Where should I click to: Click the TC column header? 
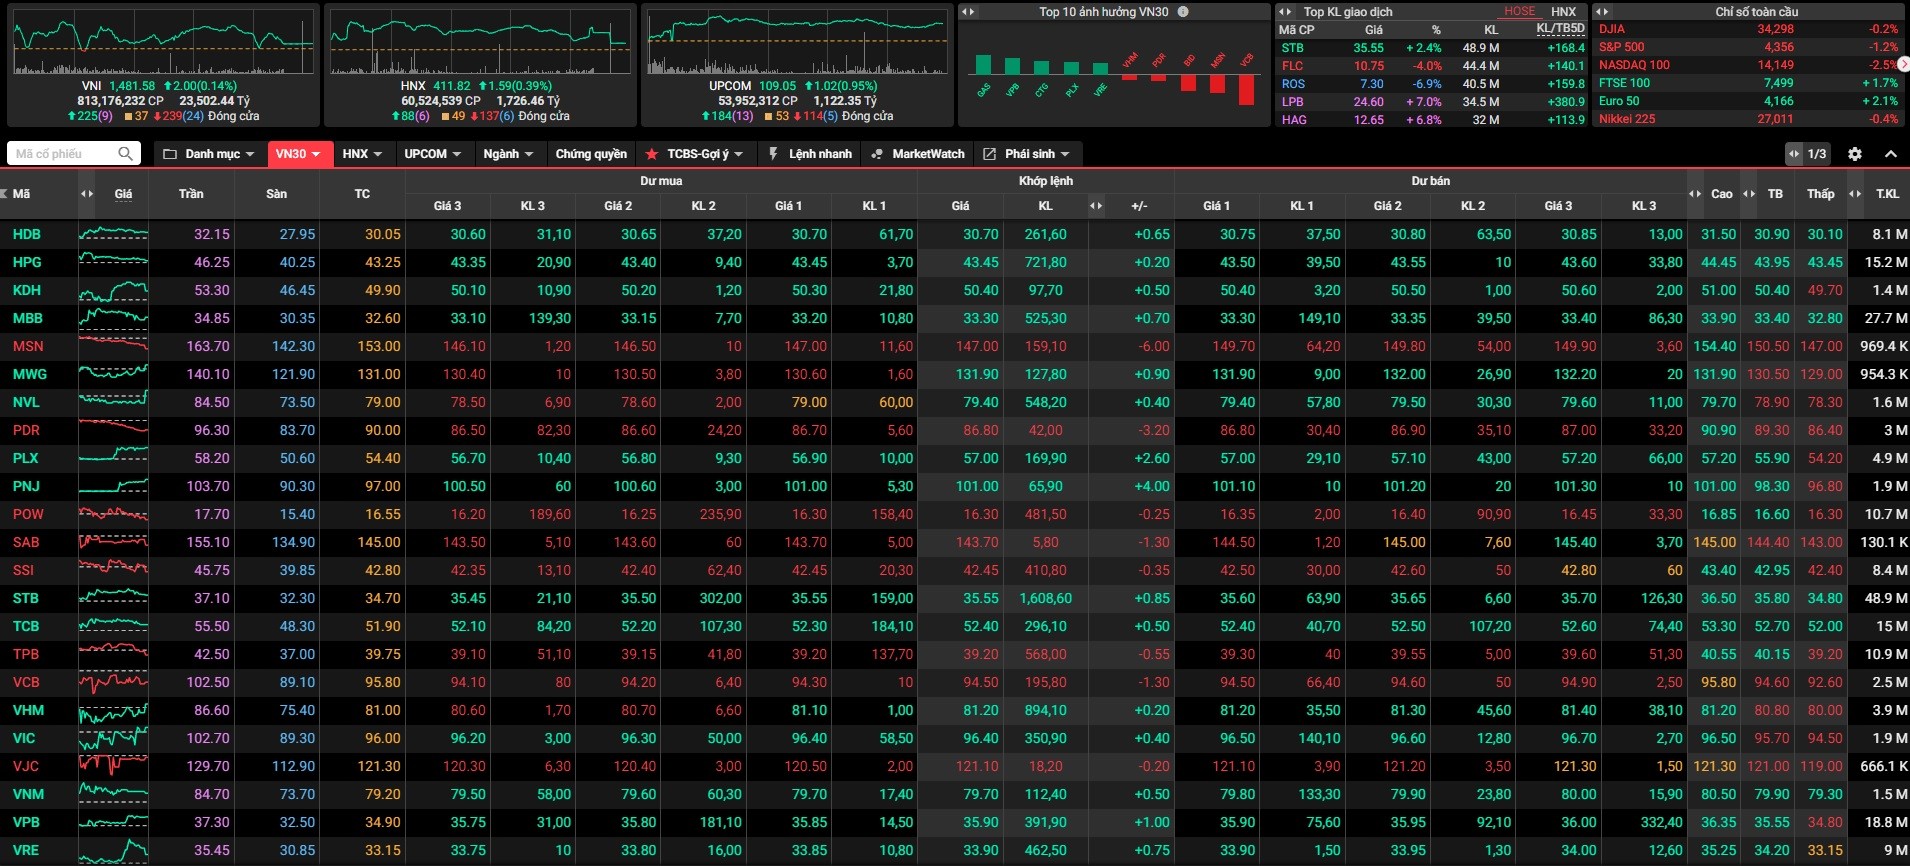coord(362,194)
